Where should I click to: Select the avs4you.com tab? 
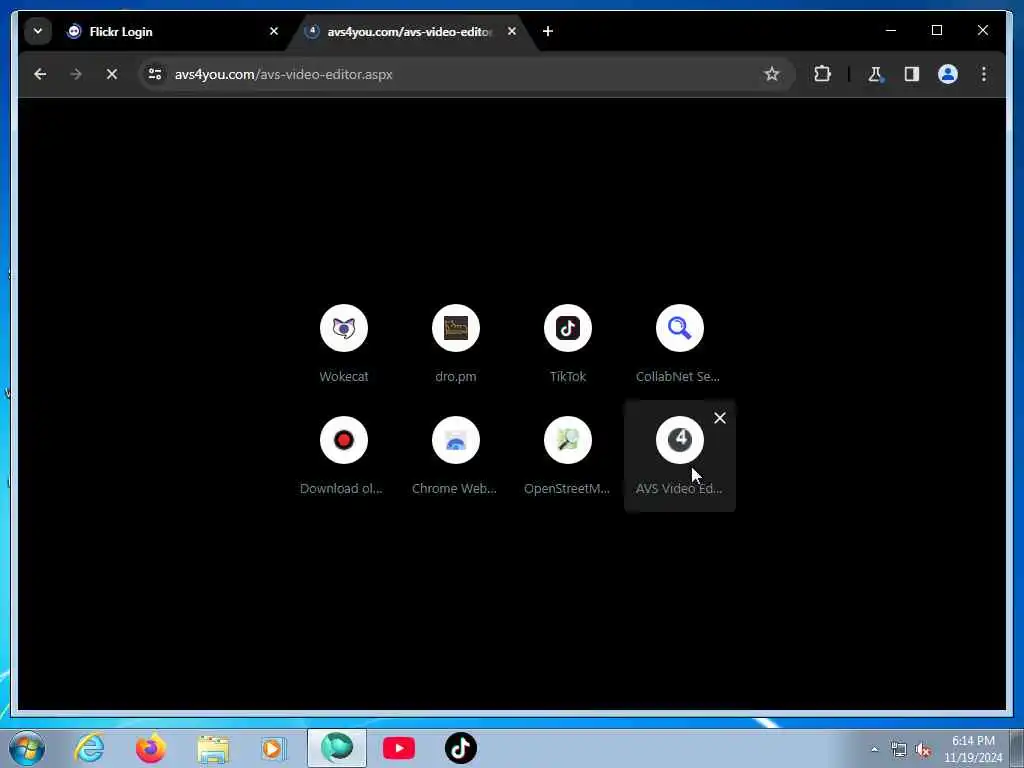point(410,31)
